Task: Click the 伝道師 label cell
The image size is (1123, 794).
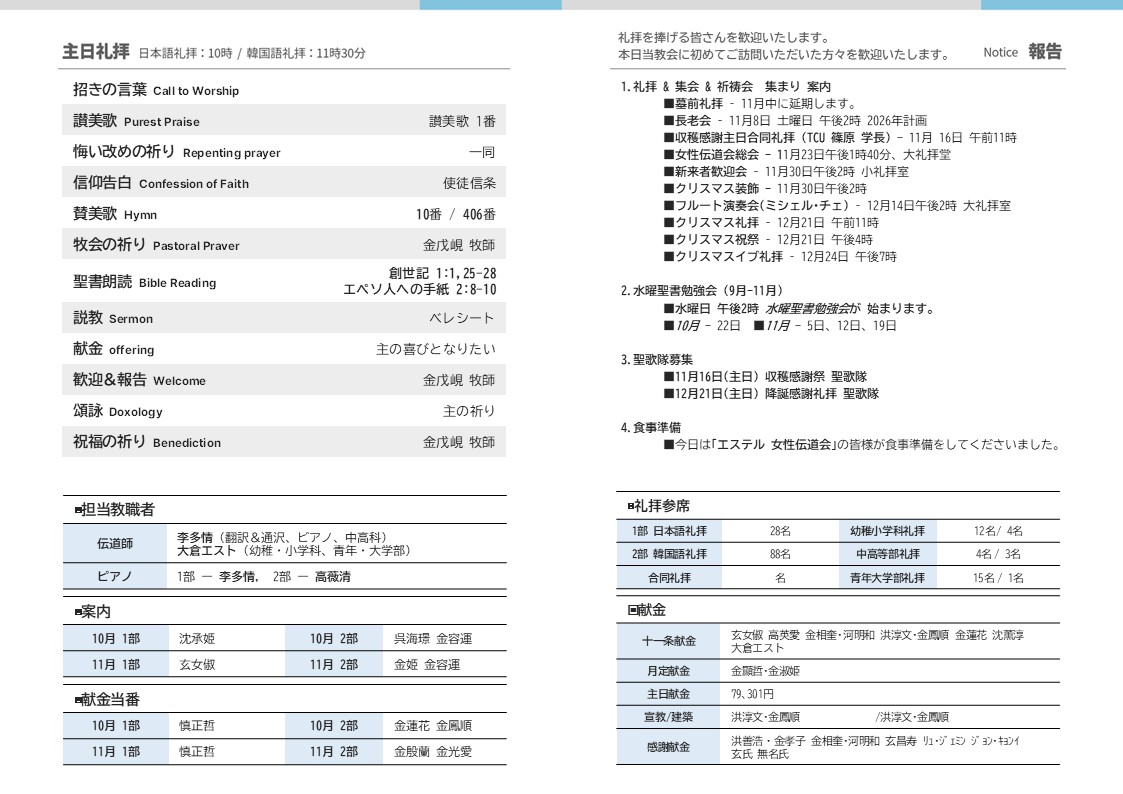Action: pyautogui.click(x=114, y=544)
